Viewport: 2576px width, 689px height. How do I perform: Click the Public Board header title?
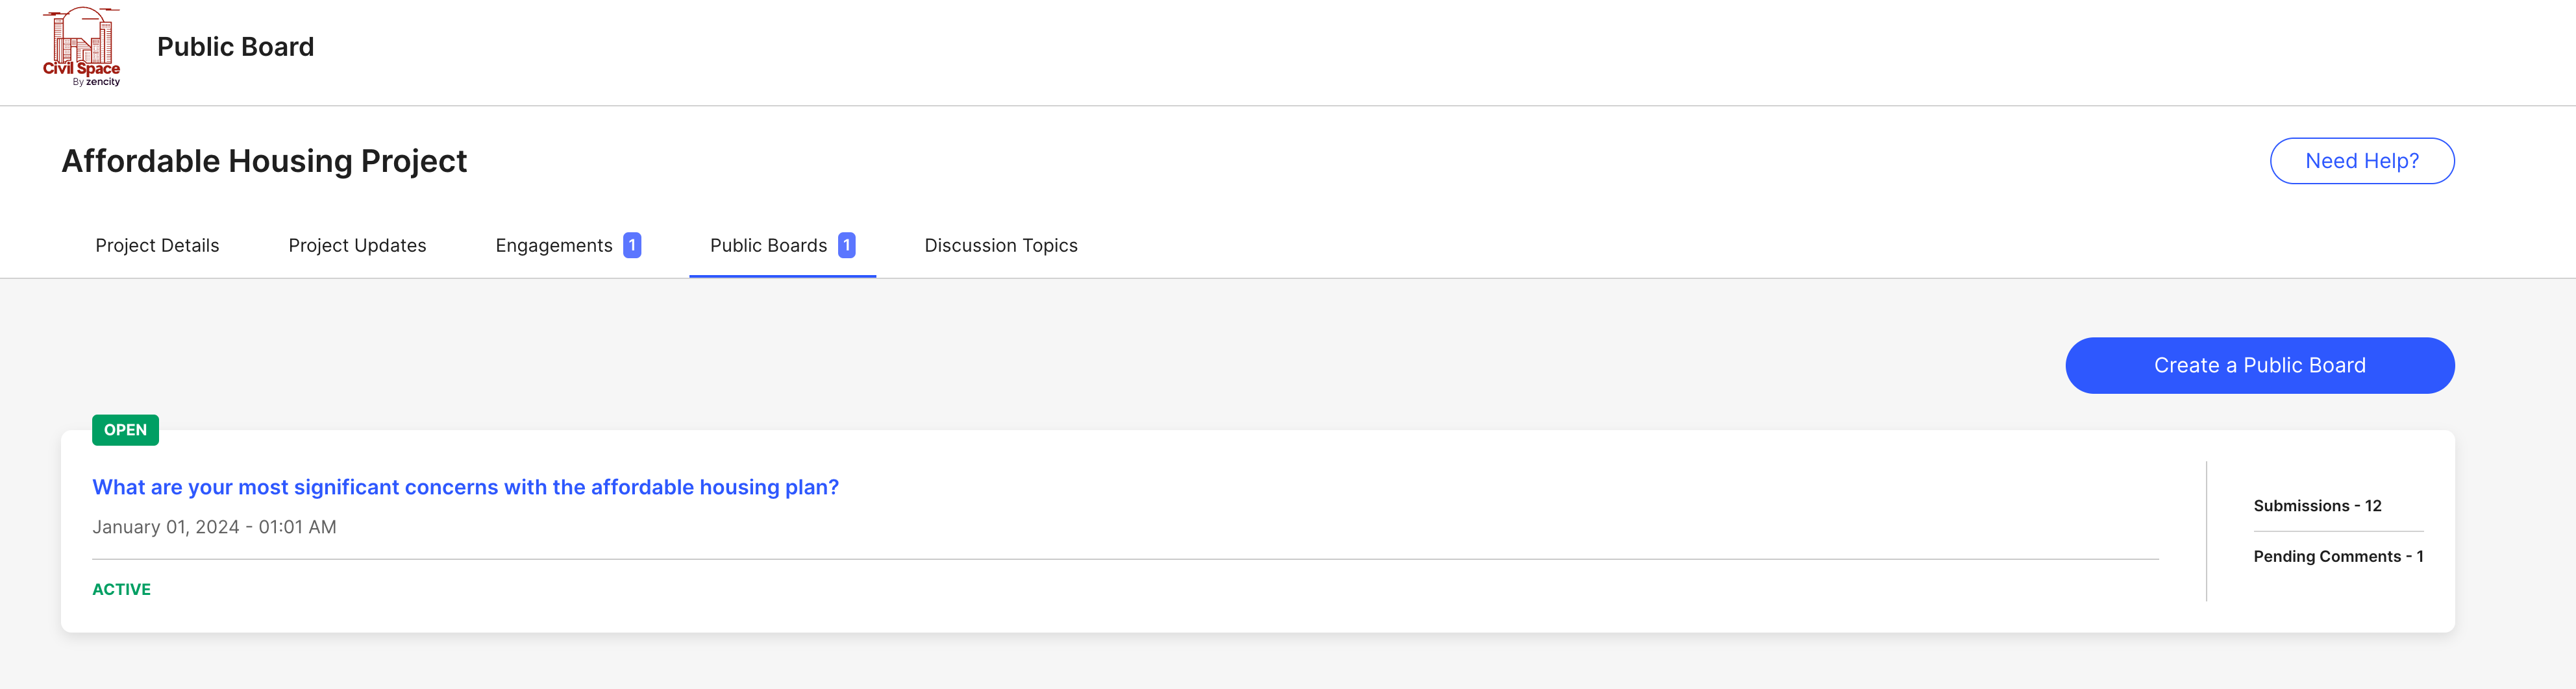pyautogui.click(x=235, y=47)
